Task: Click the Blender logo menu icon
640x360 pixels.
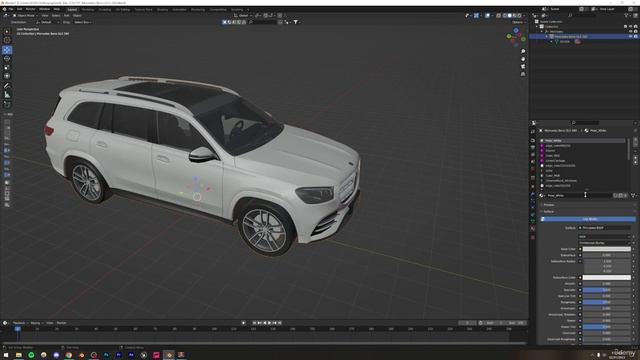Action: point(4,9)
